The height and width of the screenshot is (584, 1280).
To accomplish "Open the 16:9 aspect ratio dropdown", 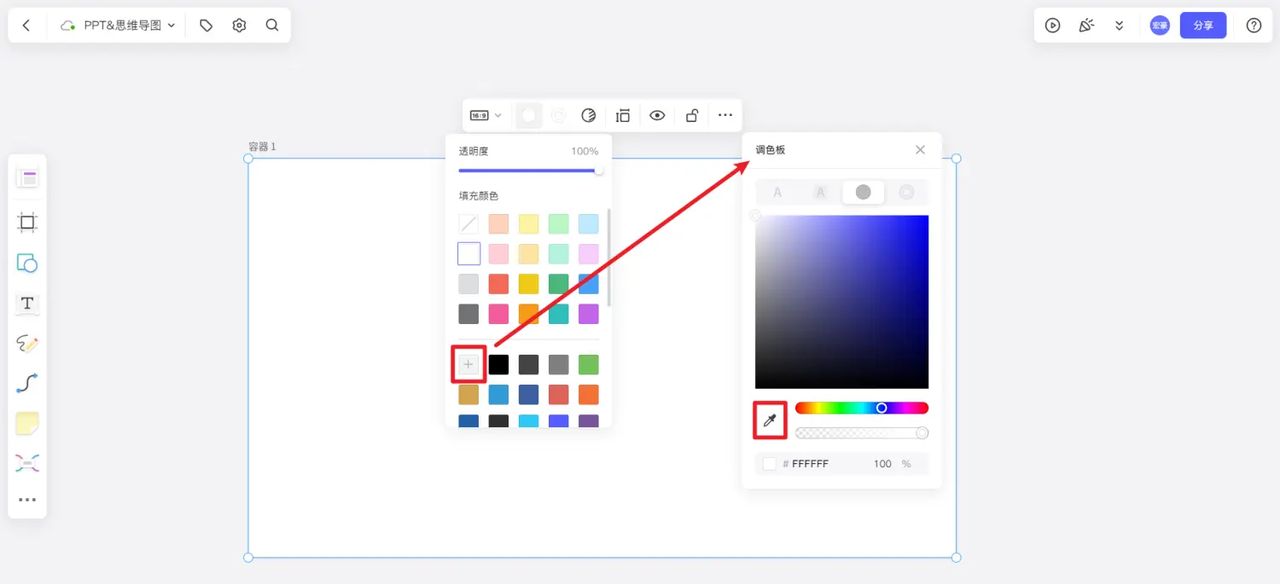I will coord(486,115).
